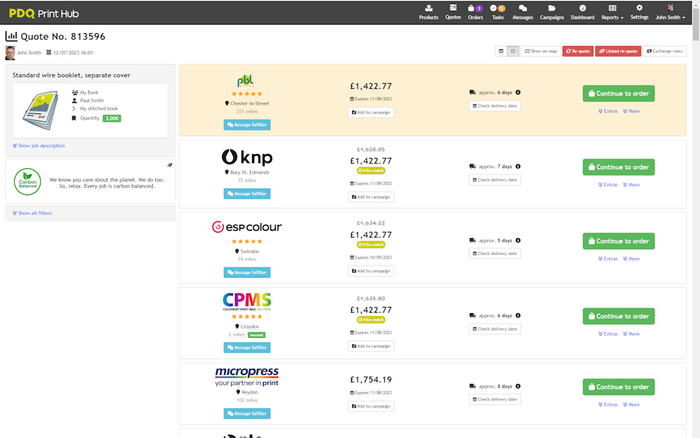Screen dimensions: 700x438
Task: Switch to list view layout icon
Action: pos(501,51)
